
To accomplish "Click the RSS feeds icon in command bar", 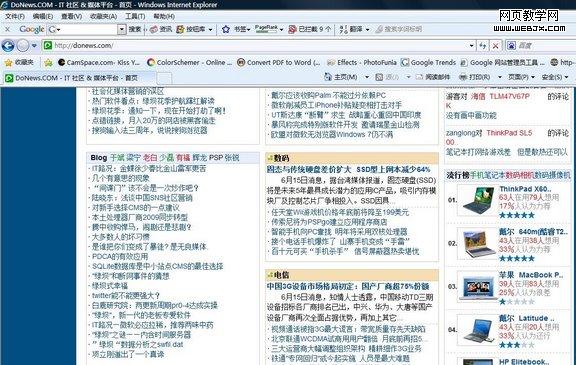I will coord(379,77).
